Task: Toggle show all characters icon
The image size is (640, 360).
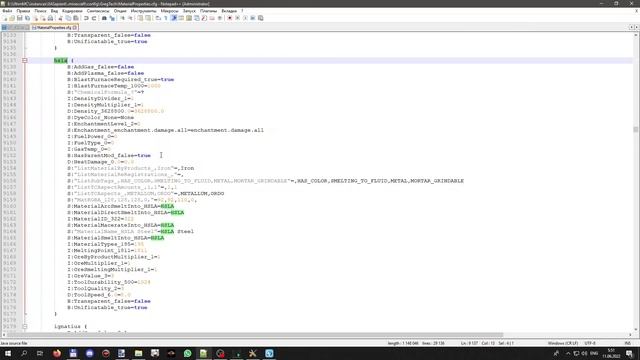Action: [166, 18]
